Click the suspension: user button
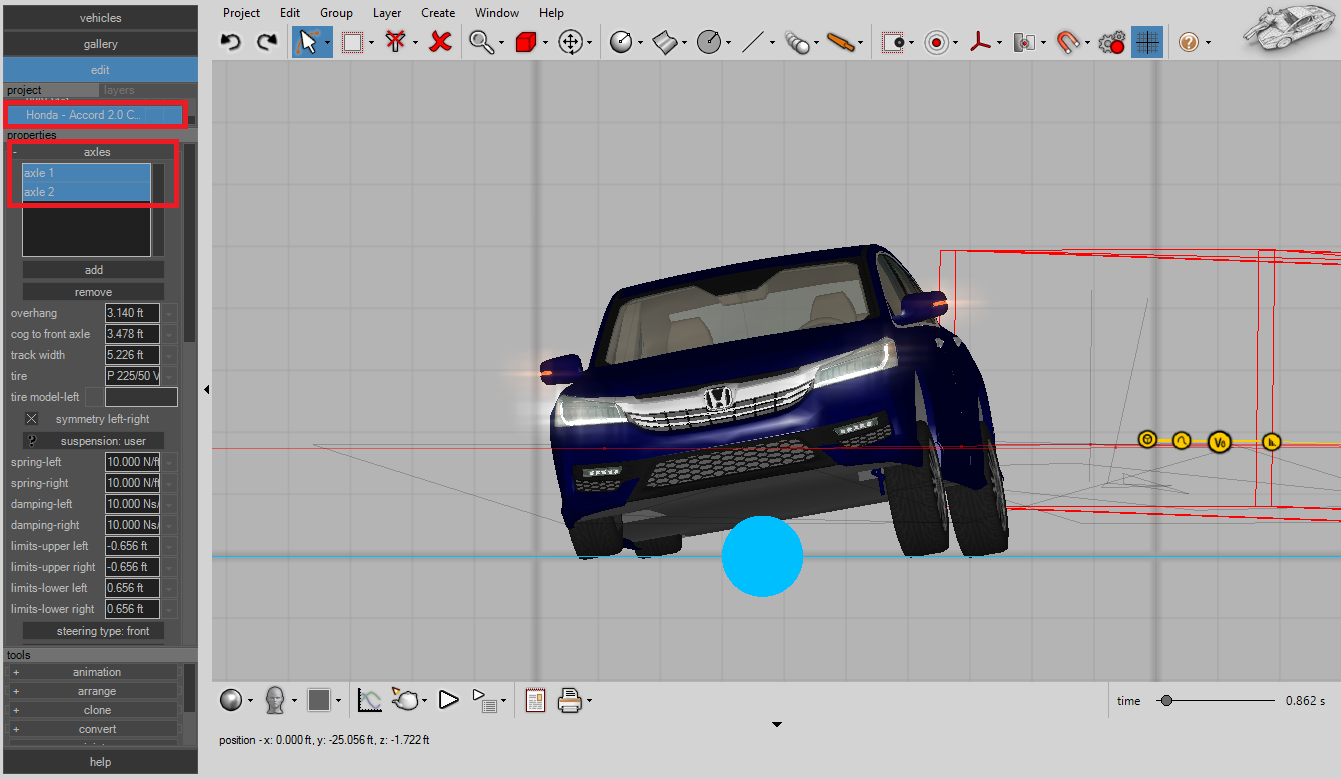 [x=93, y=441]
